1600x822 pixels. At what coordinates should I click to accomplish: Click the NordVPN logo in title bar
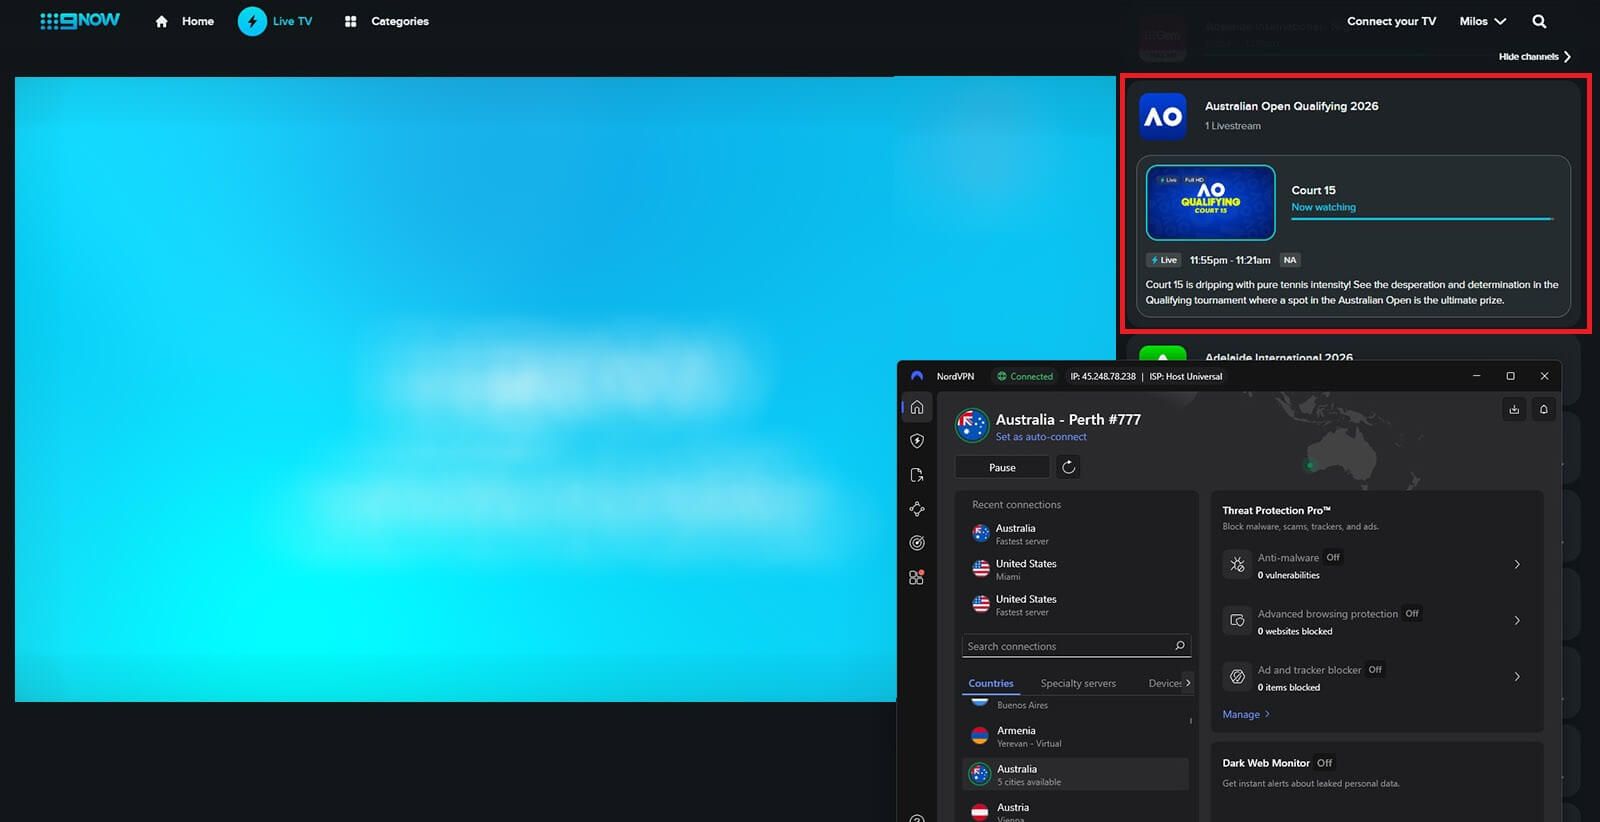pos(917,376)
